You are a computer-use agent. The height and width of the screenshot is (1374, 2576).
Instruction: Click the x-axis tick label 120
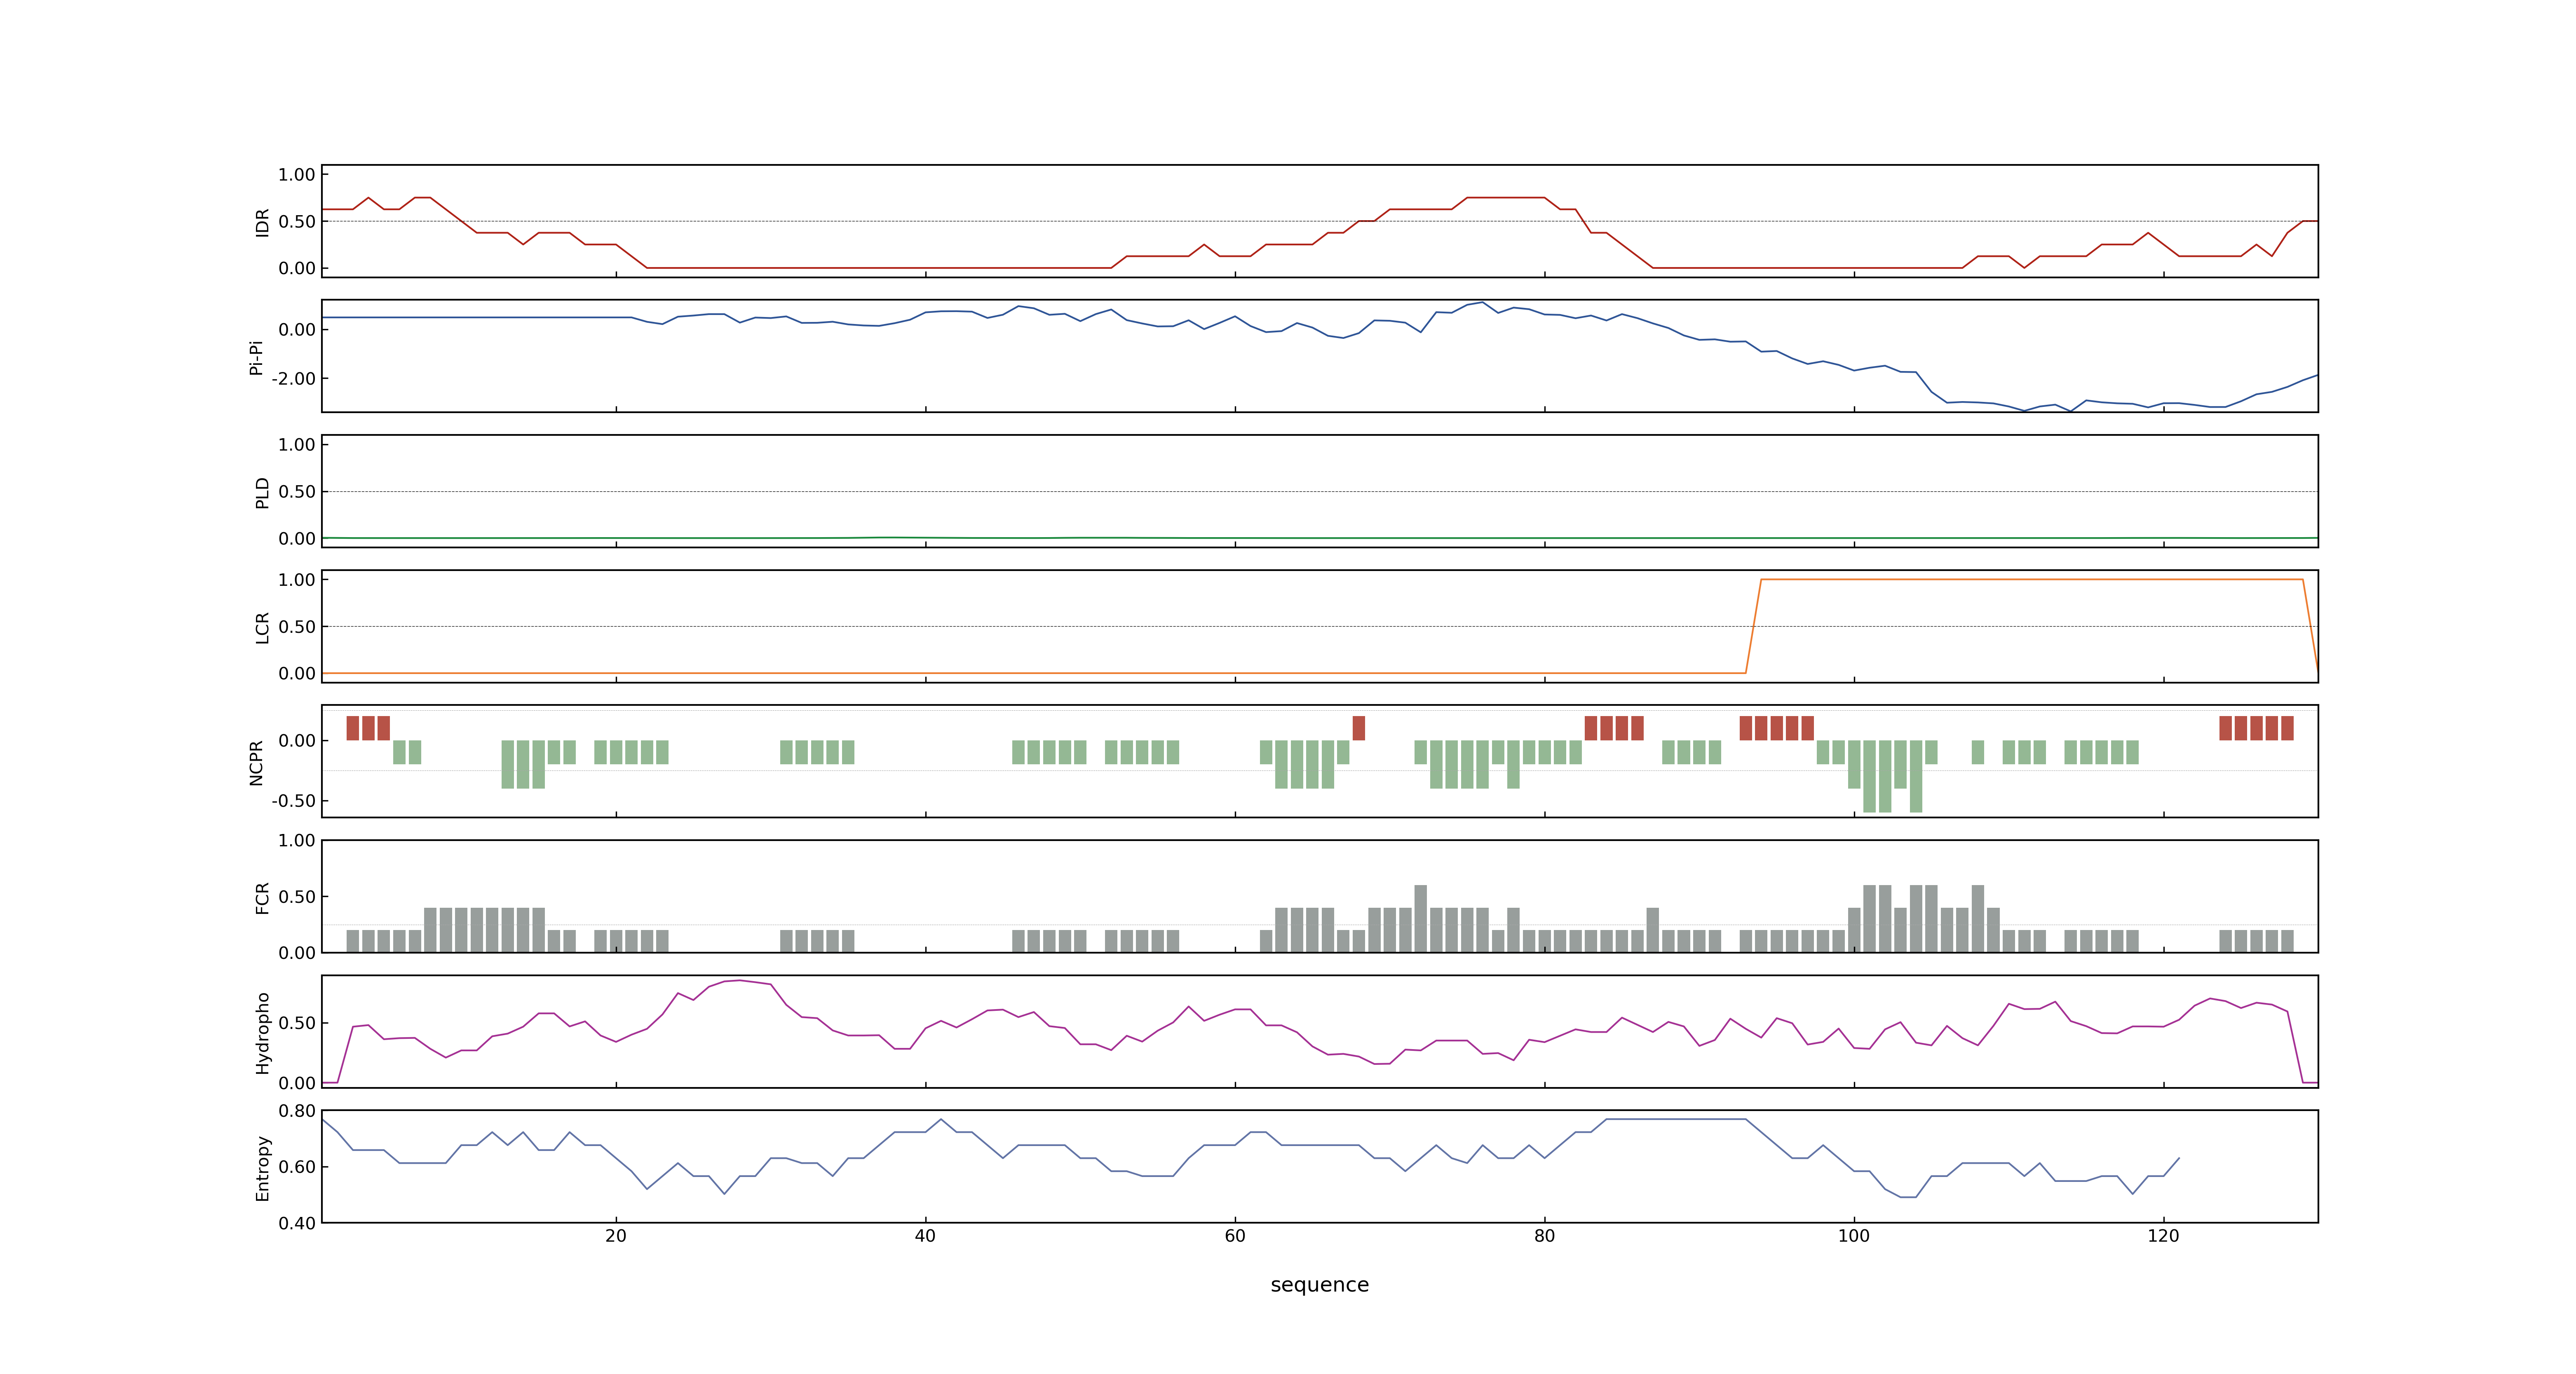pyautogui.click(x=2163, y=1236)
